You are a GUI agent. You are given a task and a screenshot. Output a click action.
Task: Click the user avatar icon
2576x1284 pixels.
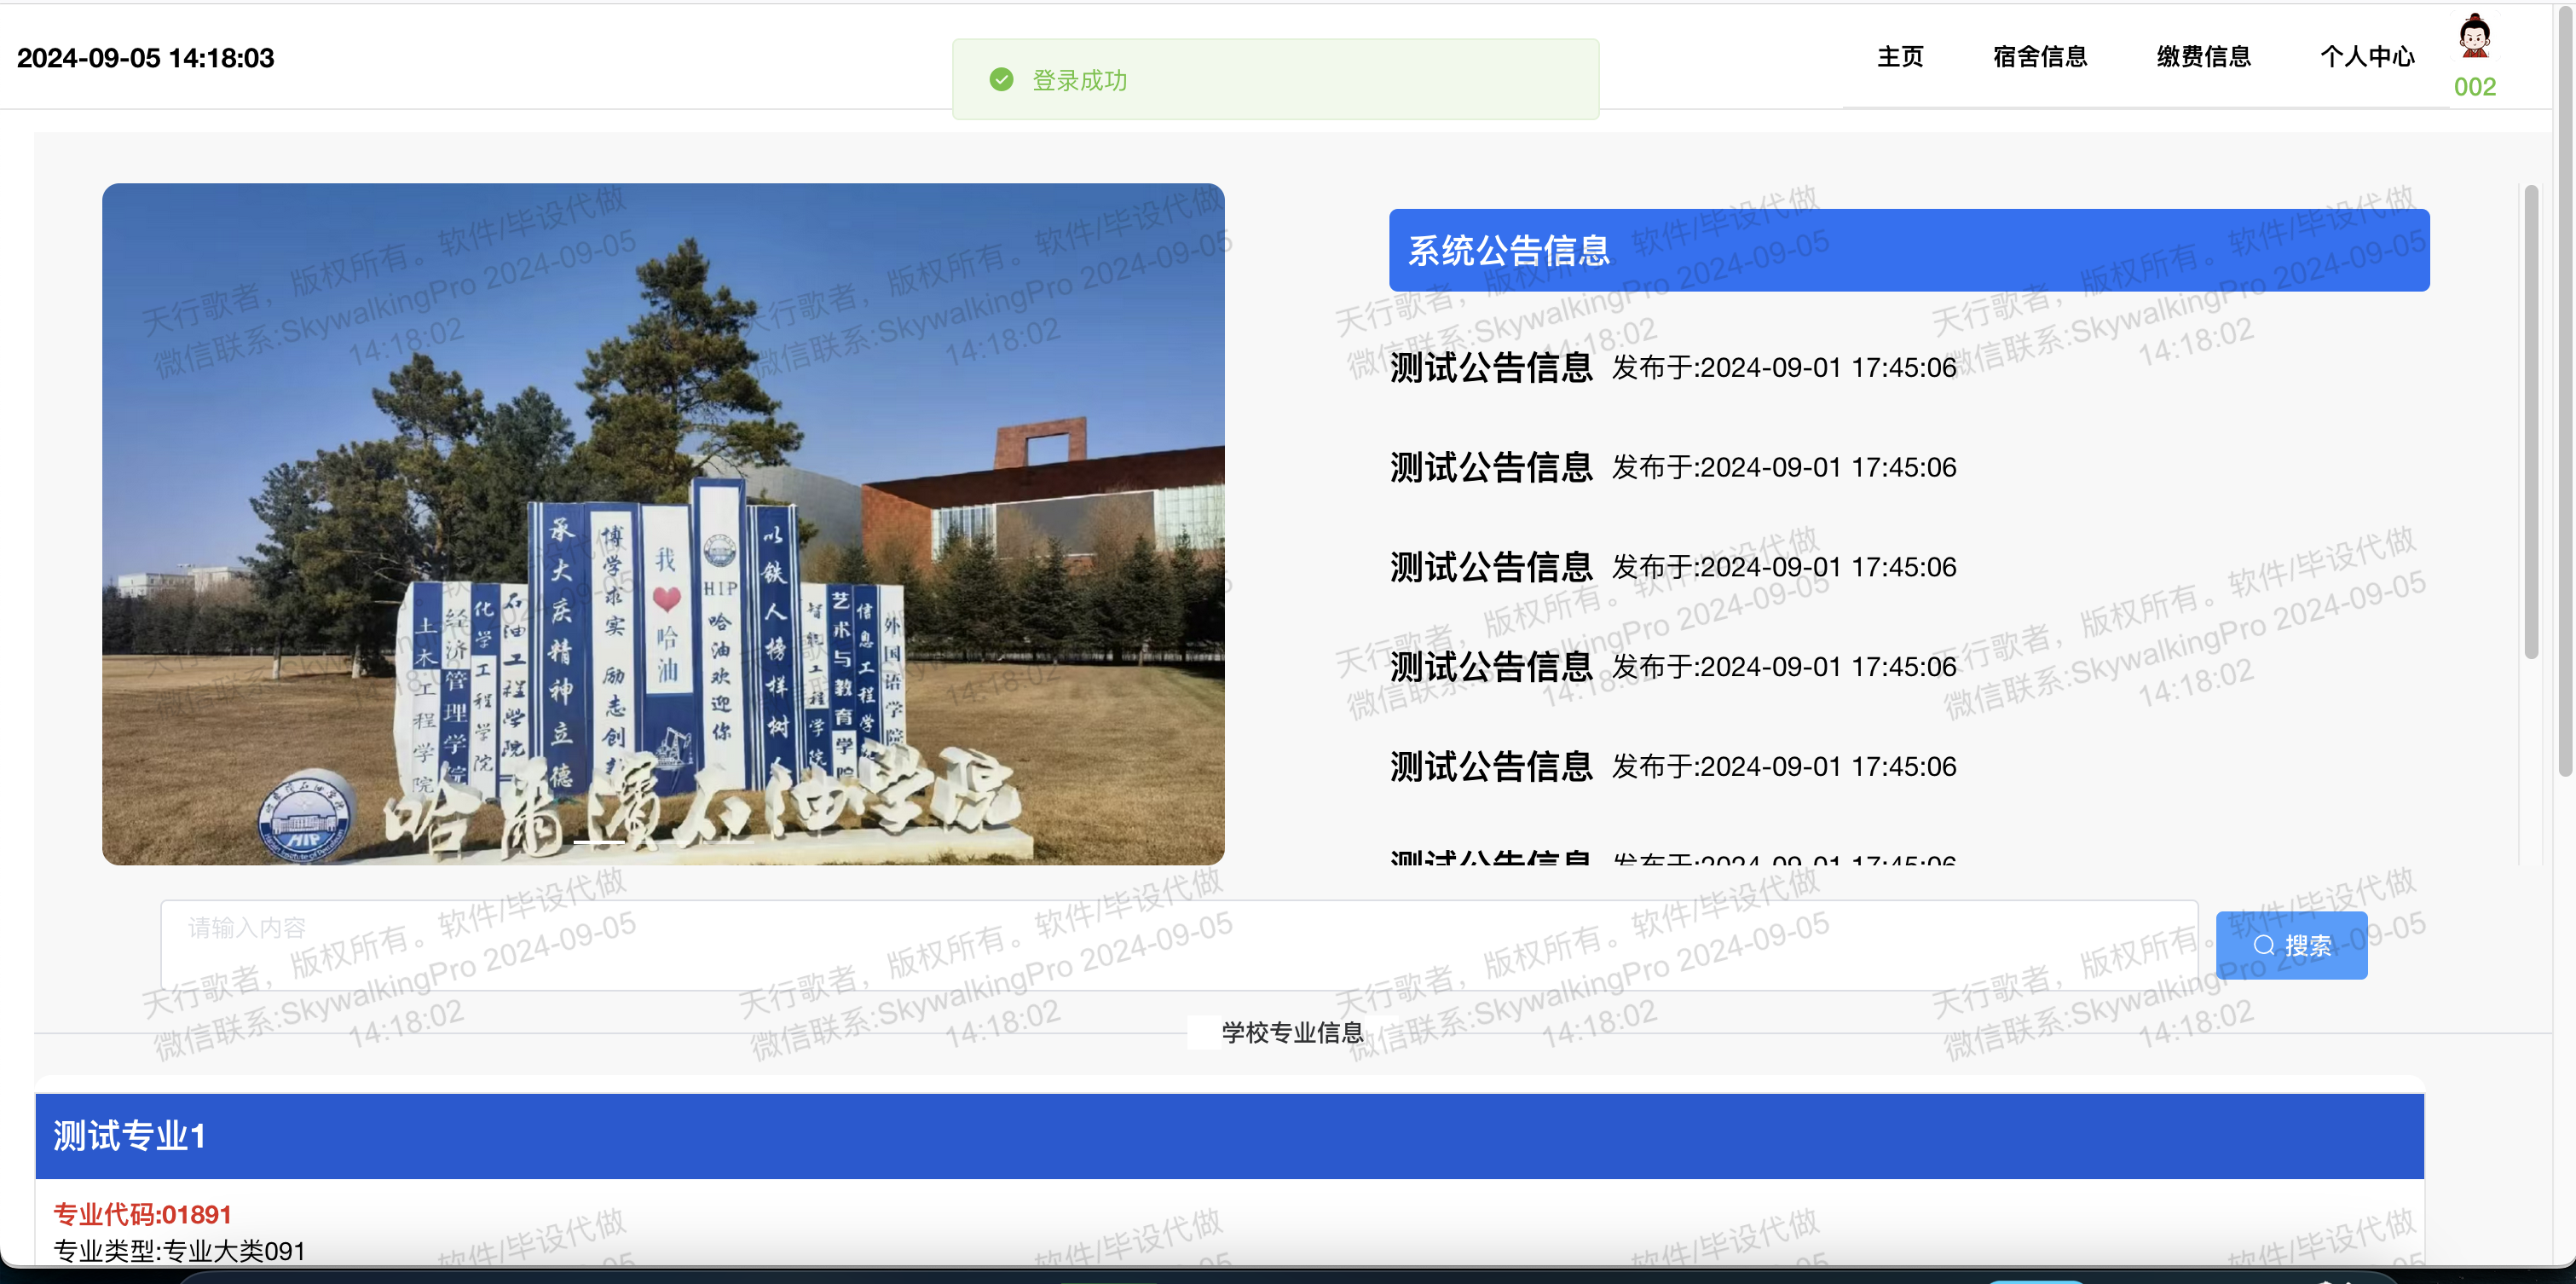2475,36
